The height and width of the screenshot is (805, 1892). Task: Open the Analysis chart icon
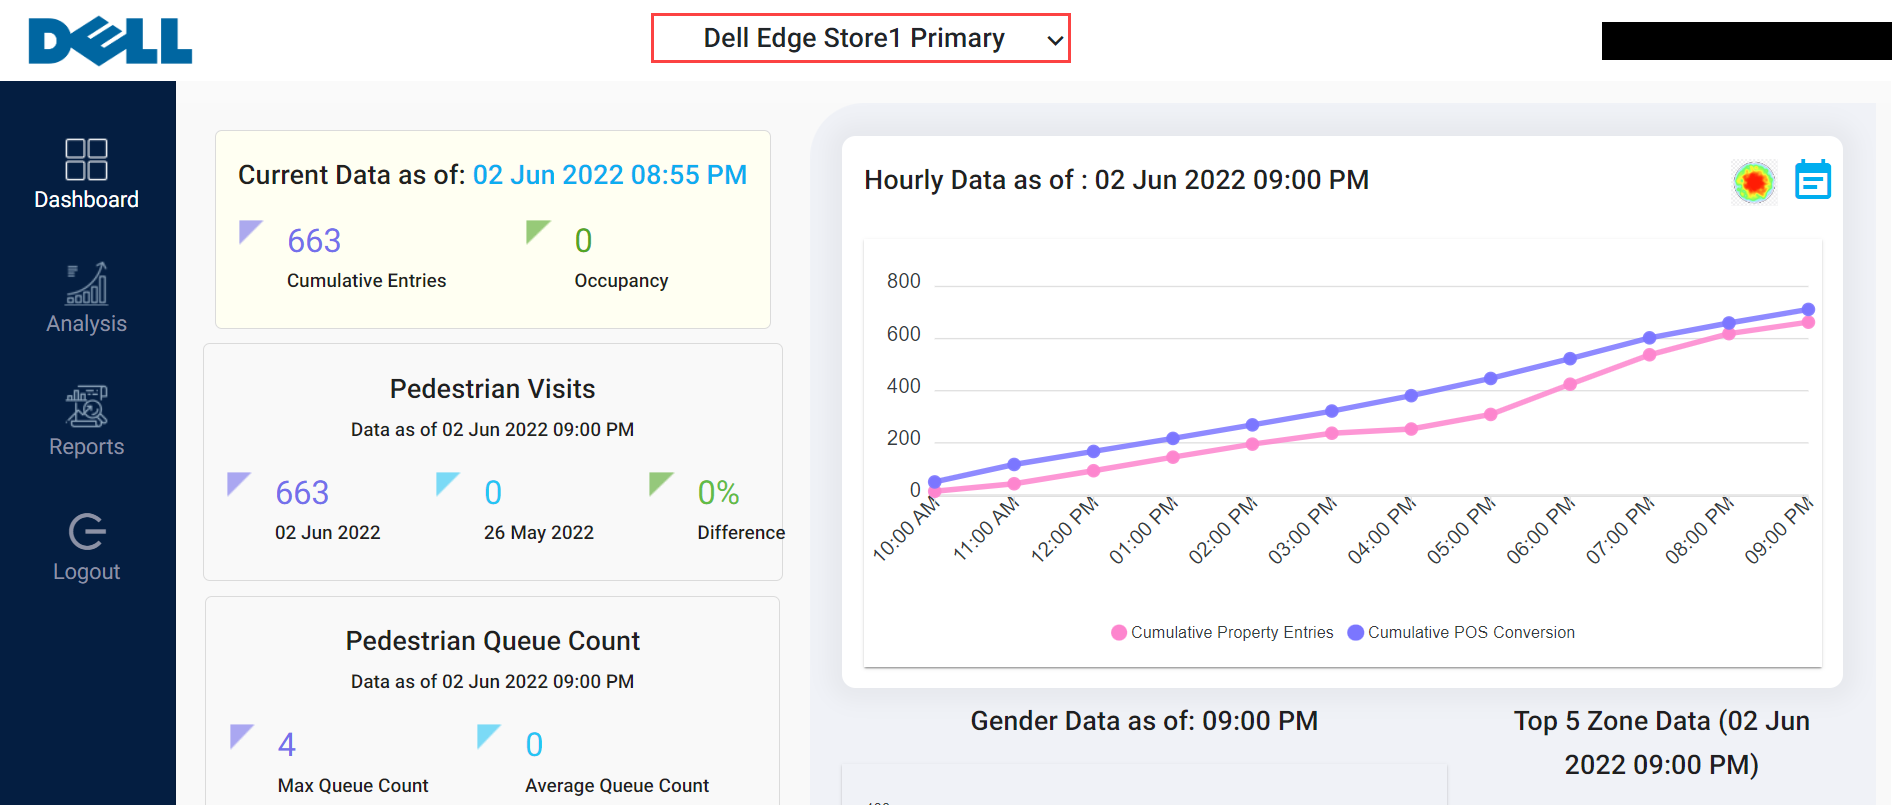coord(86,283)
